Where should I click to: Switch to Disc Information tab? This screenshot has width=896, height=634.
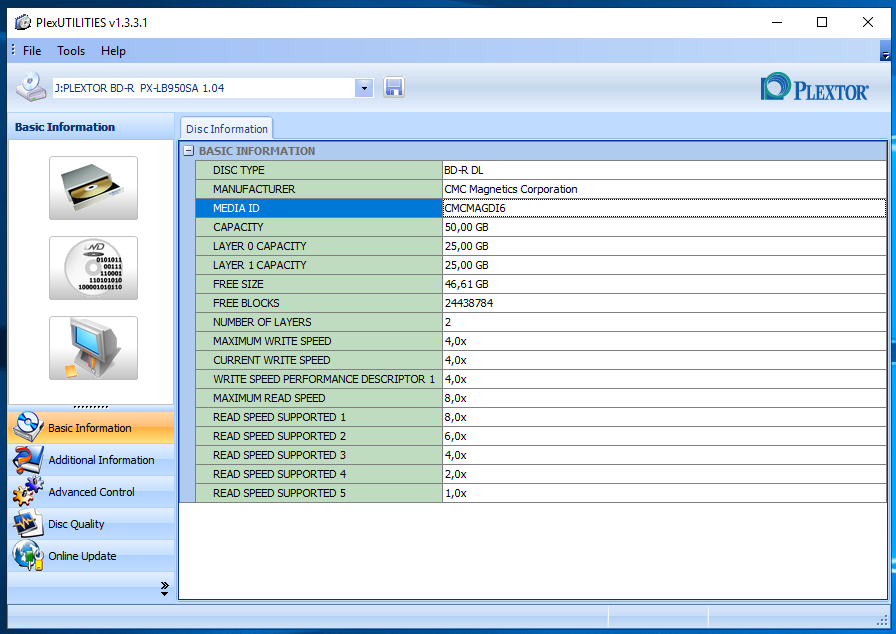[227, 129]
